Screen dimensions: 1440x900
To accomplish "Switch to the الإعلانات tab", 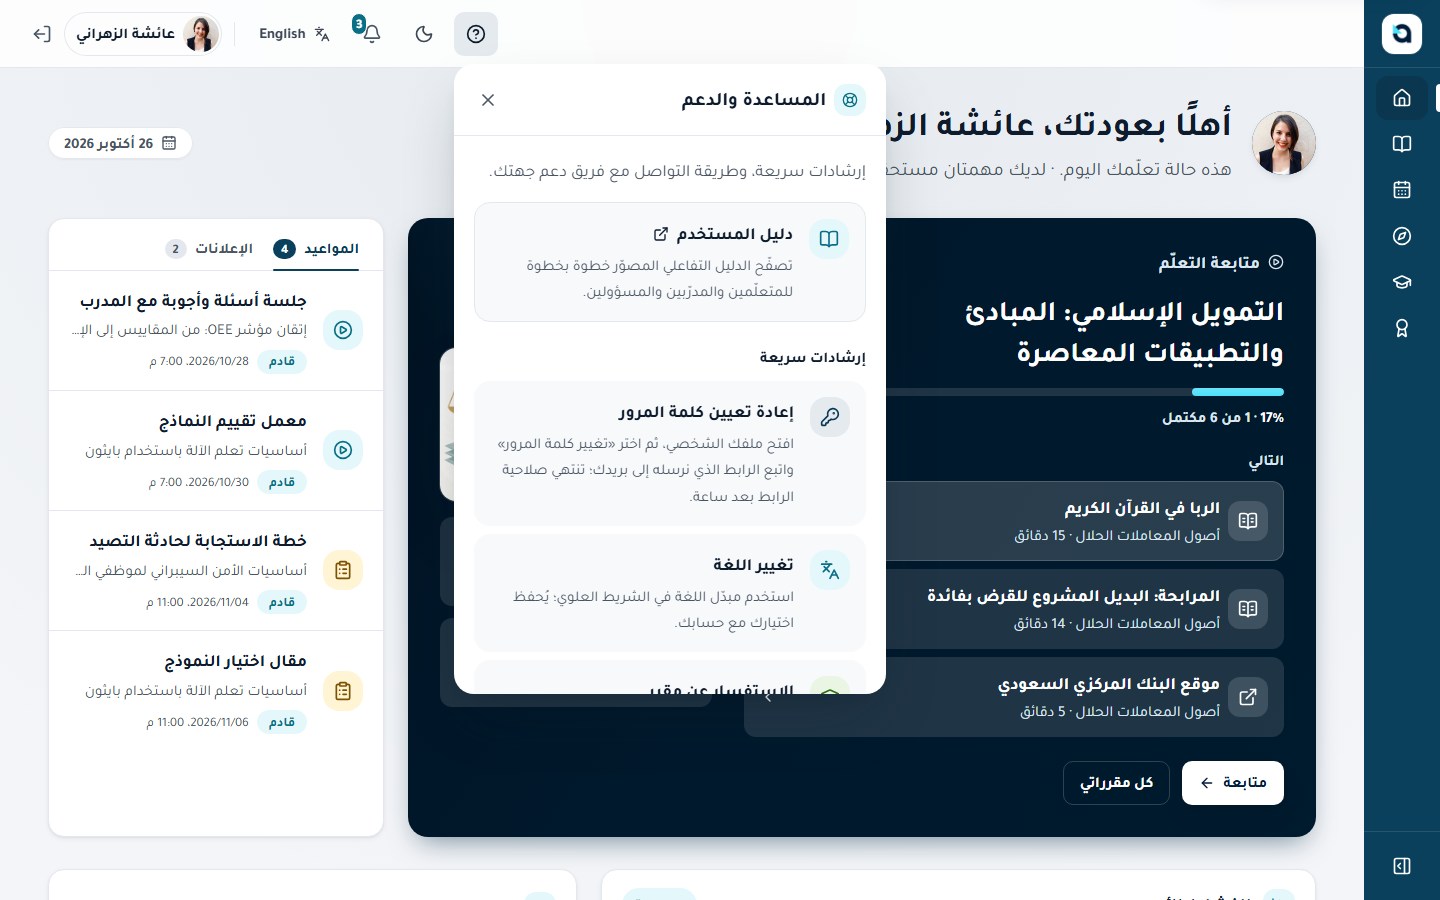I will click(209, 248).
